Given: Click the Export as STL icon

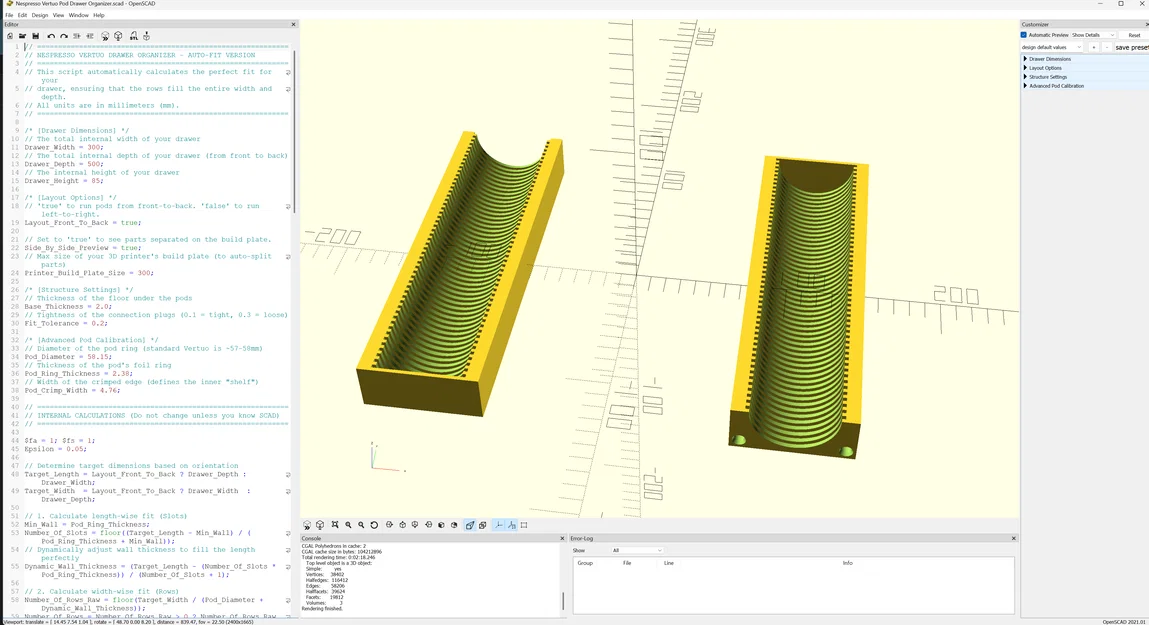Looking at the screenshot, I should 133,36.
